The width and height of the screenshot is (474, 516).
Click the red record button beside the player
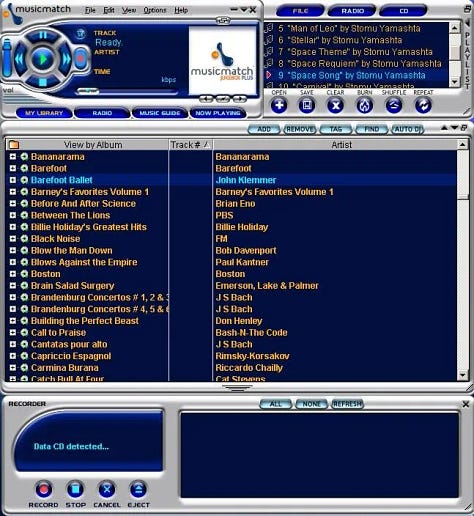[81, 59]
